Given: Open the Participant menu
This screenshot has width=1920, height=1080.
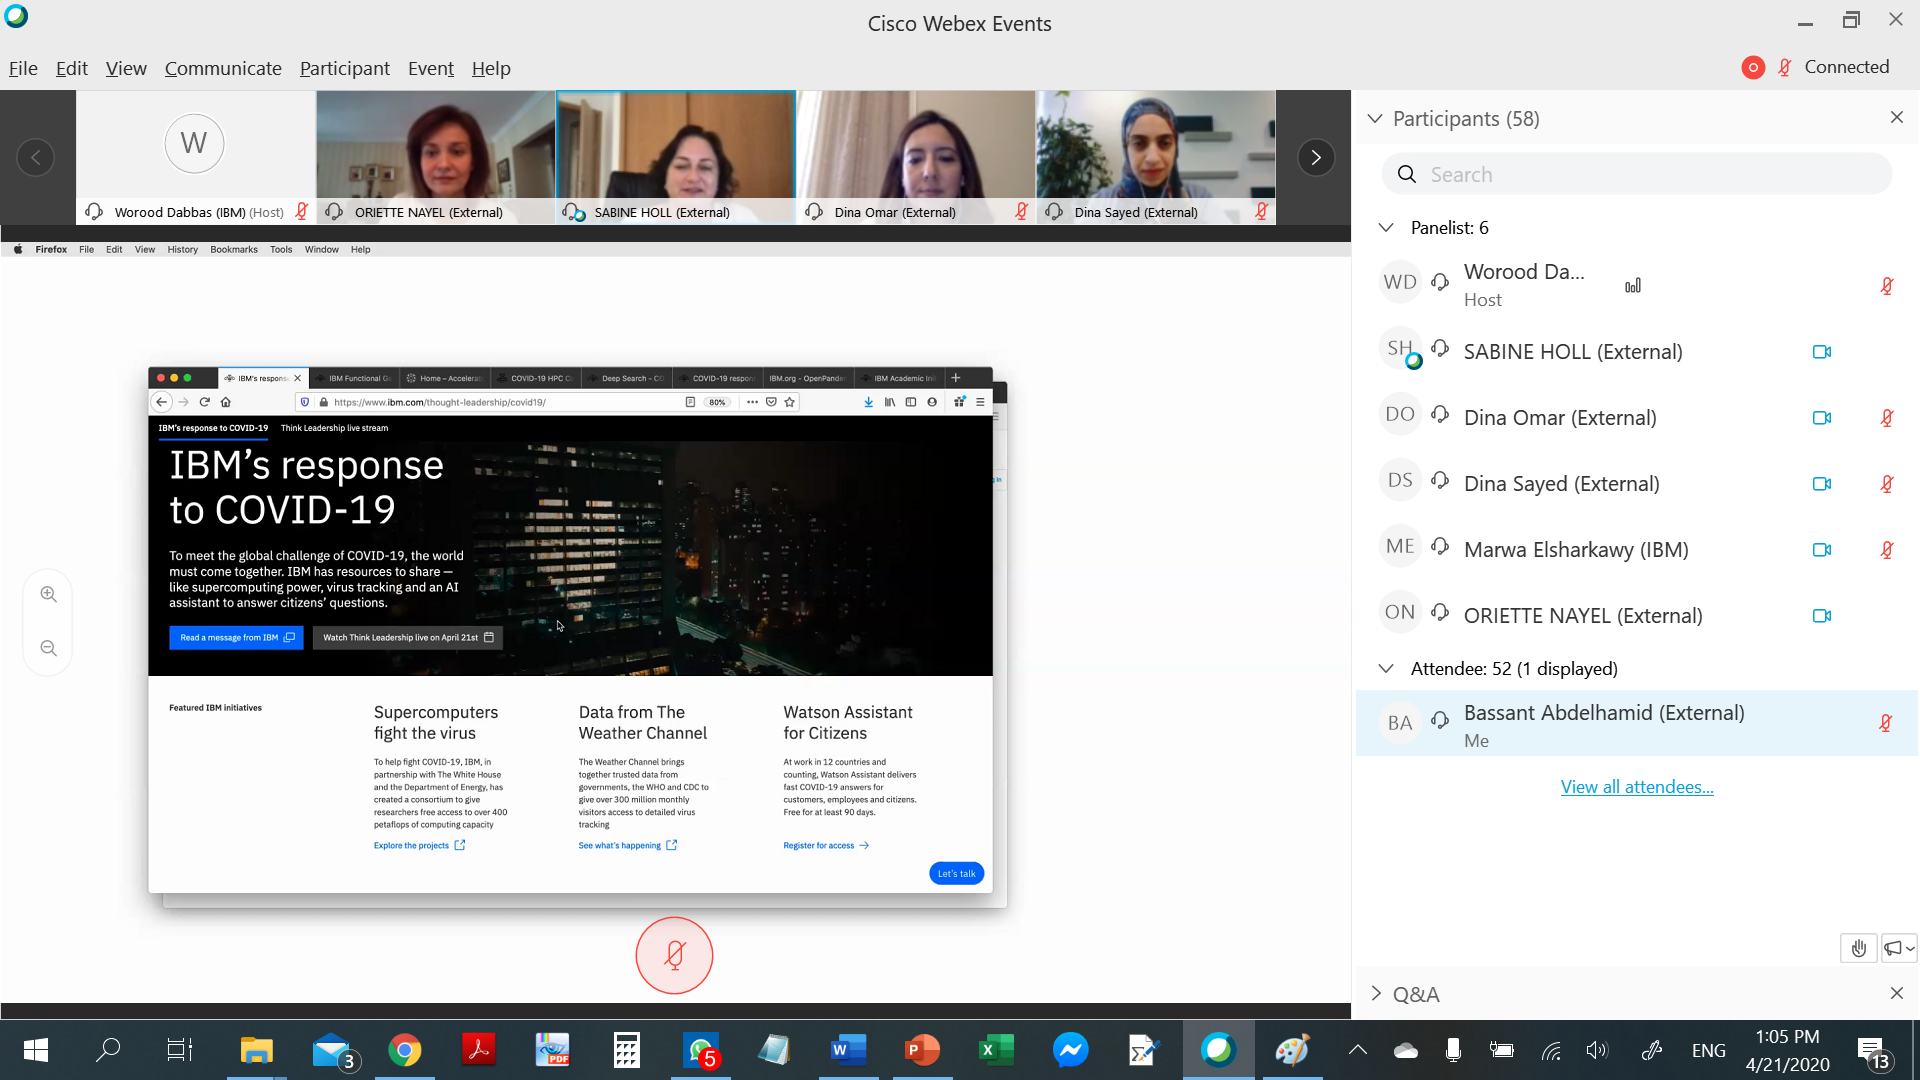Looking at the screenshot, I should [x=345, y=68].
